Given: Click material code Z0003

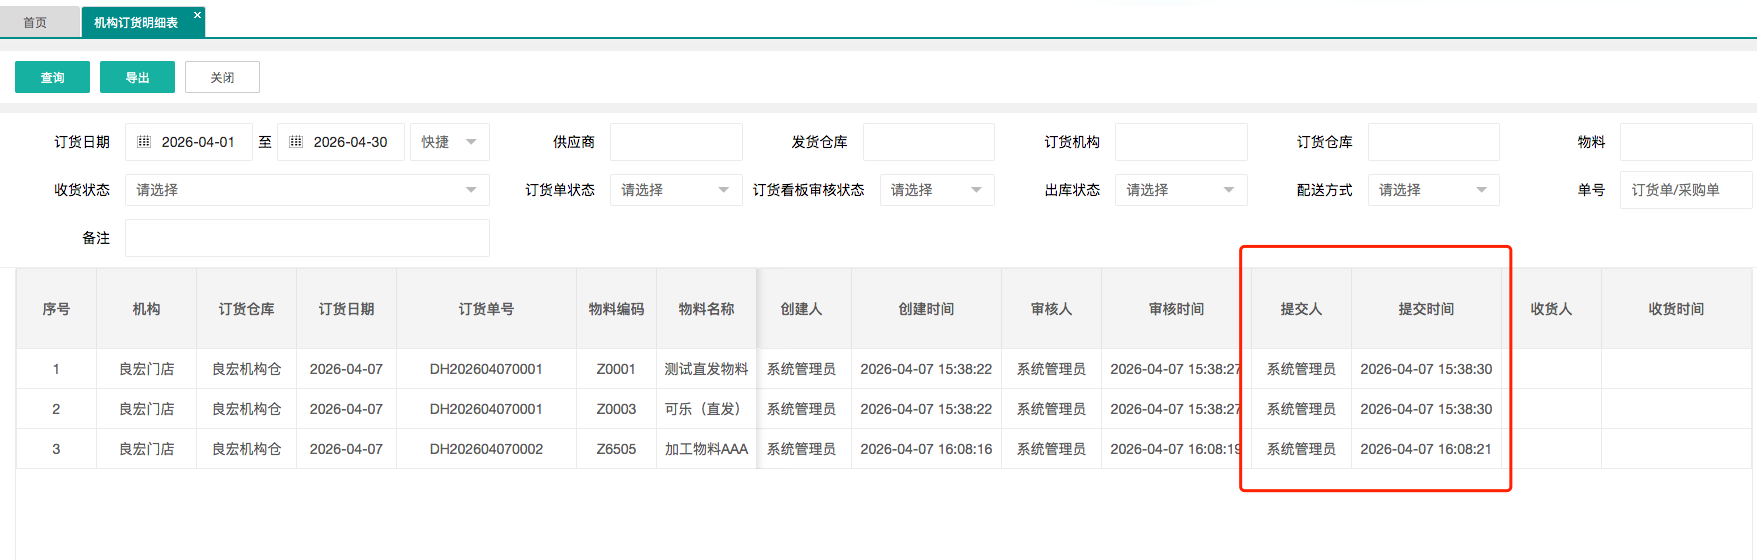Looking at the screenshot, I should click(x=617, y=409).
